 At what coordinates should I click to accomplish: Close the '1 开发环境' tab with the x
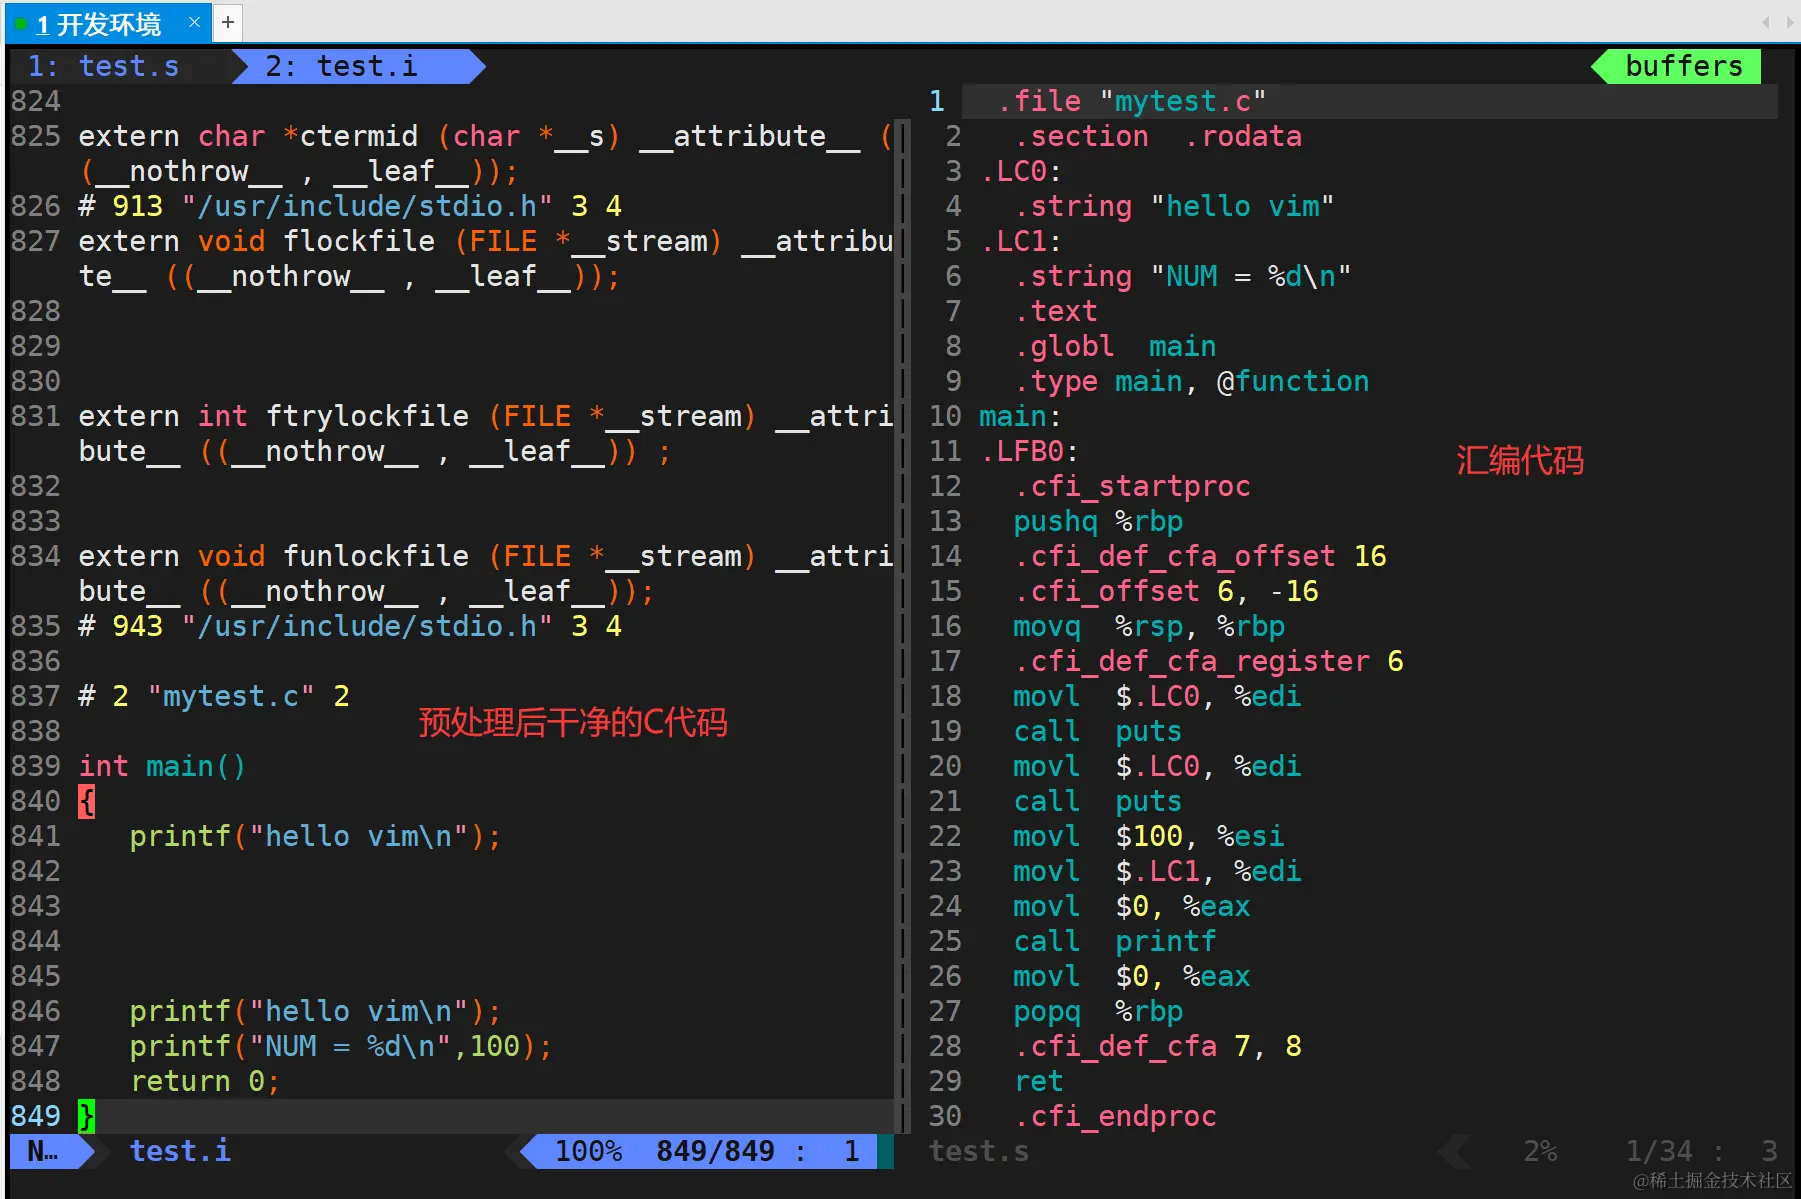pos(194,22)
